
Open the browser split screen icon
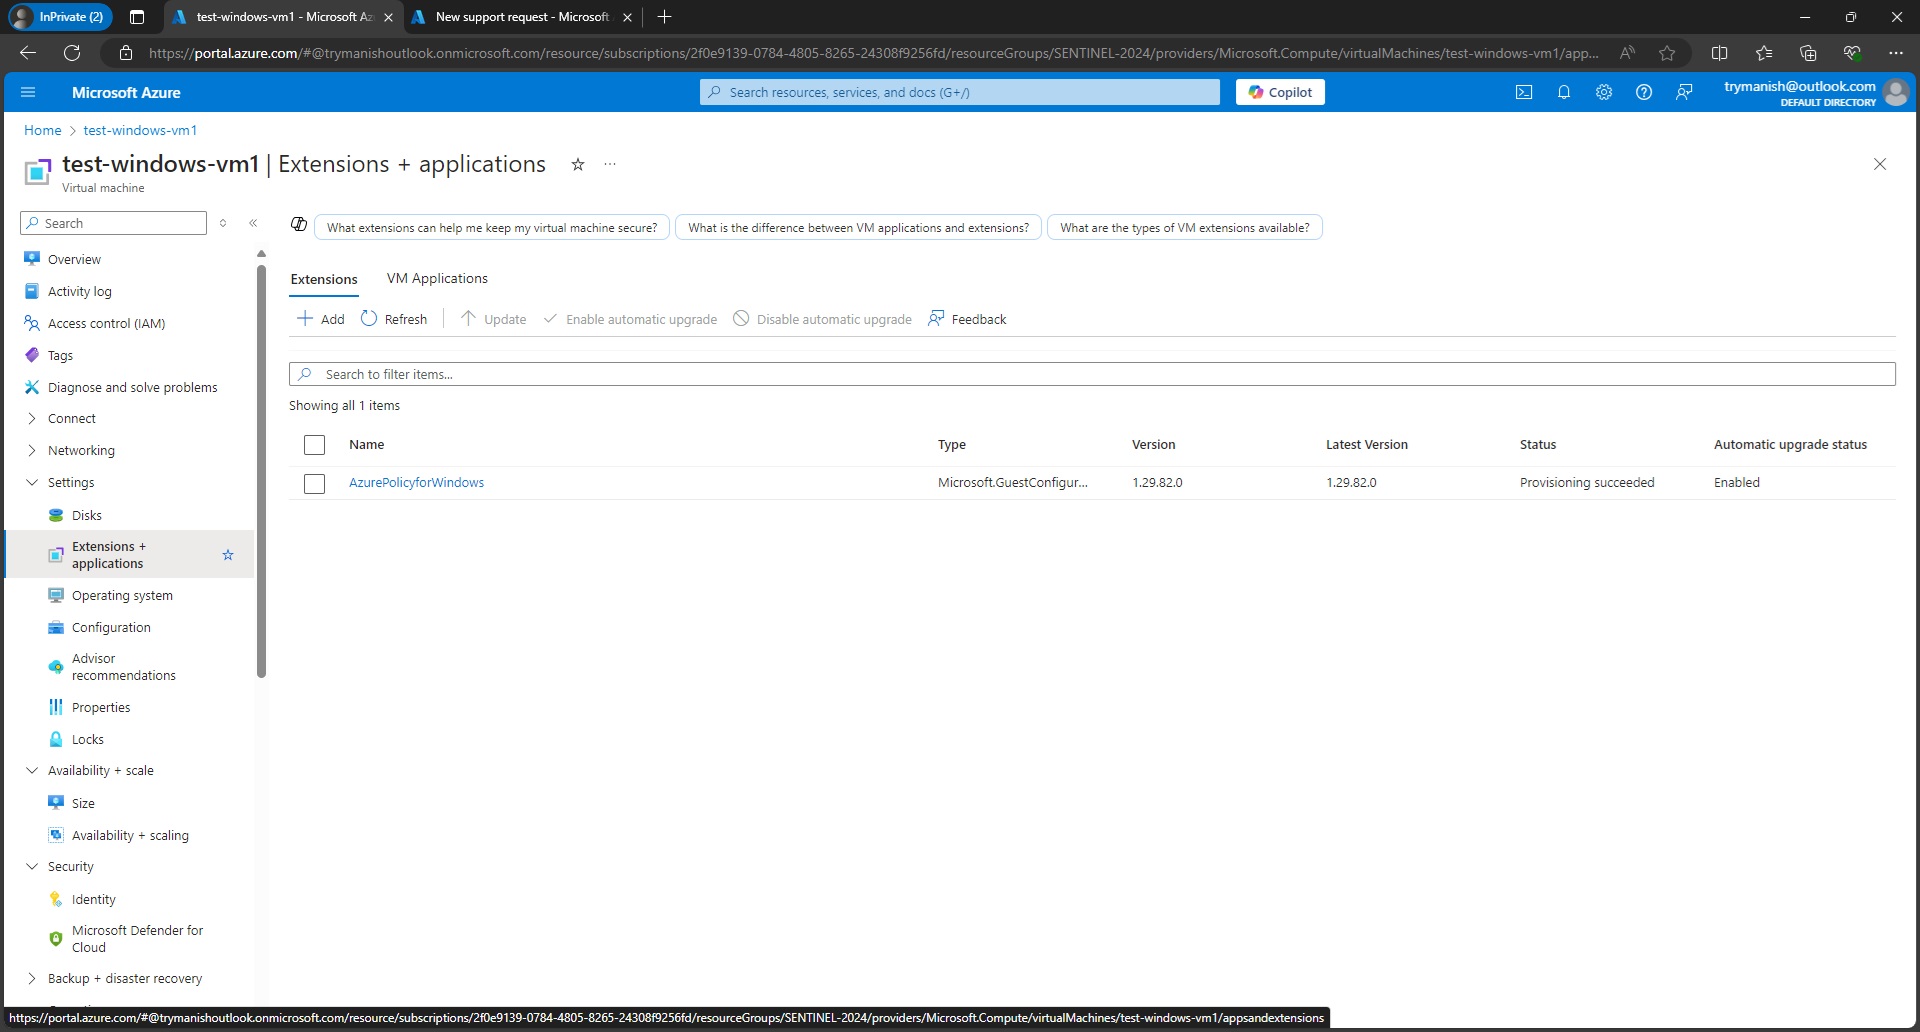click(1720, 53)
